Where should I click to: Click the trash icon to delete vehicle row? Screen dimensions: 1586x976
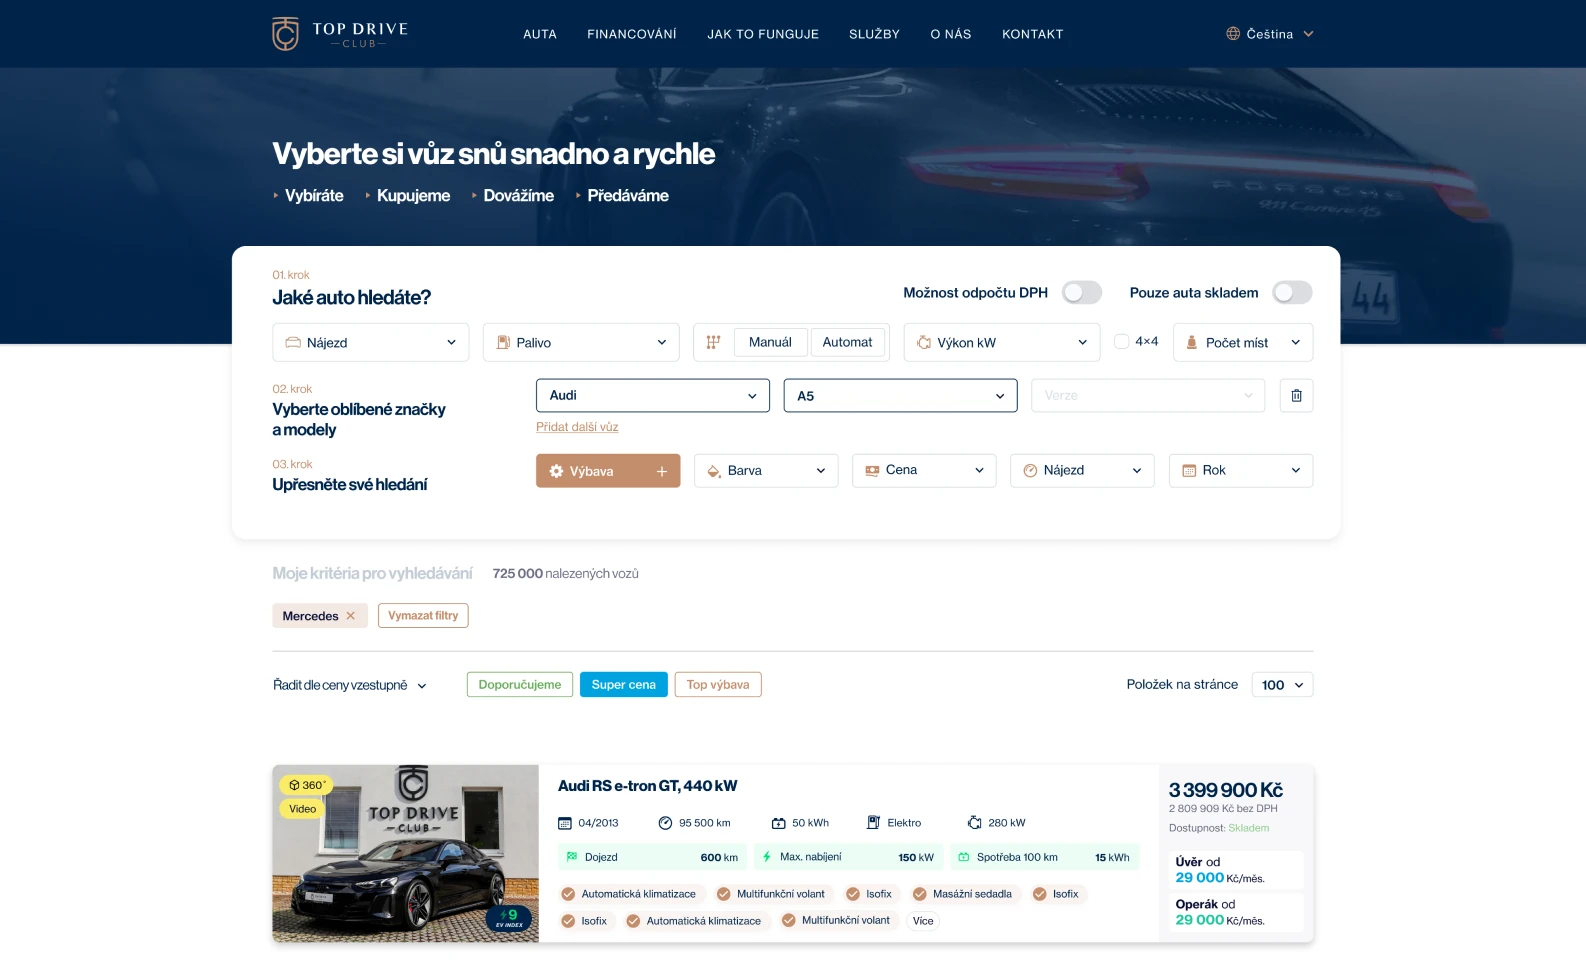tap(1296, 395)
